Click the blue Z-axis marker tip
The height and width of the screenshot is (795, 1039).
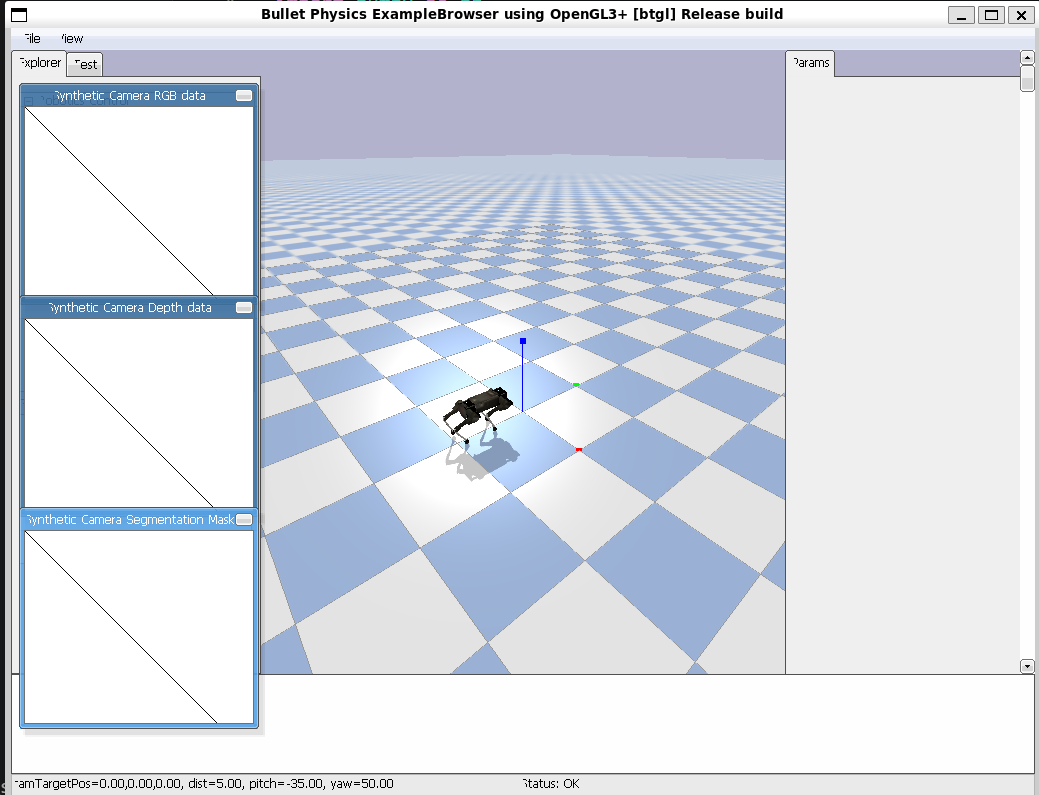point(523,341)
